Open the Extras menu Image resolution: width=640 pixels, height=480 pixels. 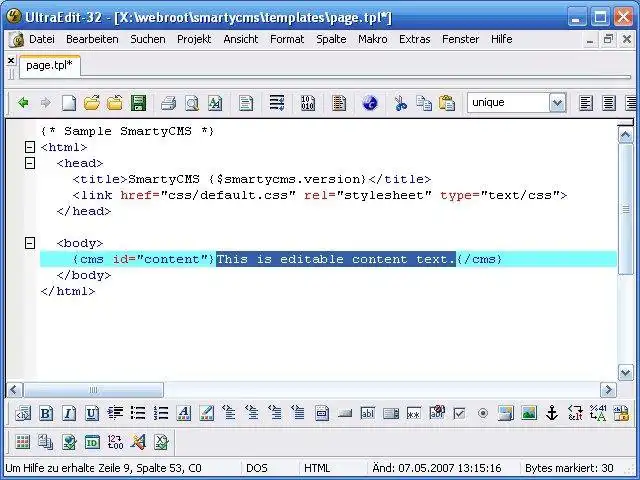414,39
